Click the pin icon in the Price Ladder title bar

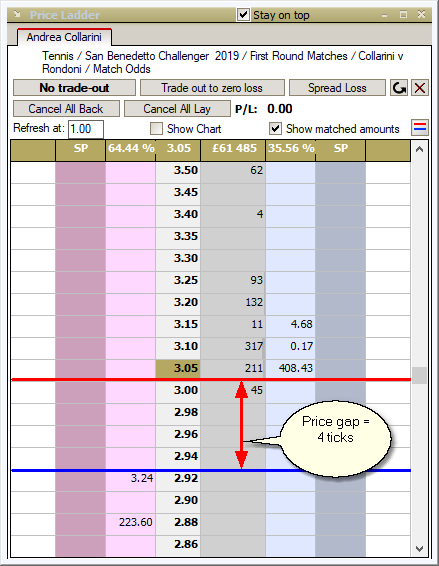click(x=17, y=15)
